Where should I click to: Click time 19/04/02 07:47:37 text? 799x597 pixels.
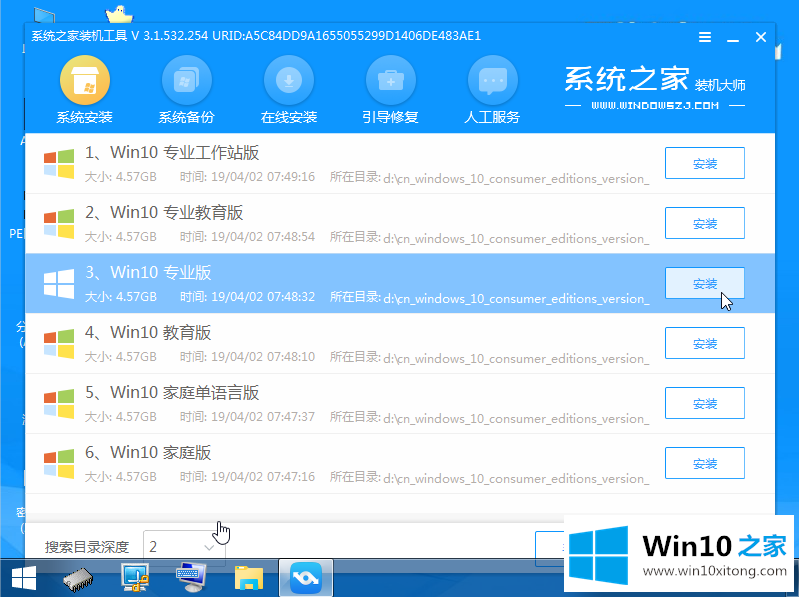263,417
